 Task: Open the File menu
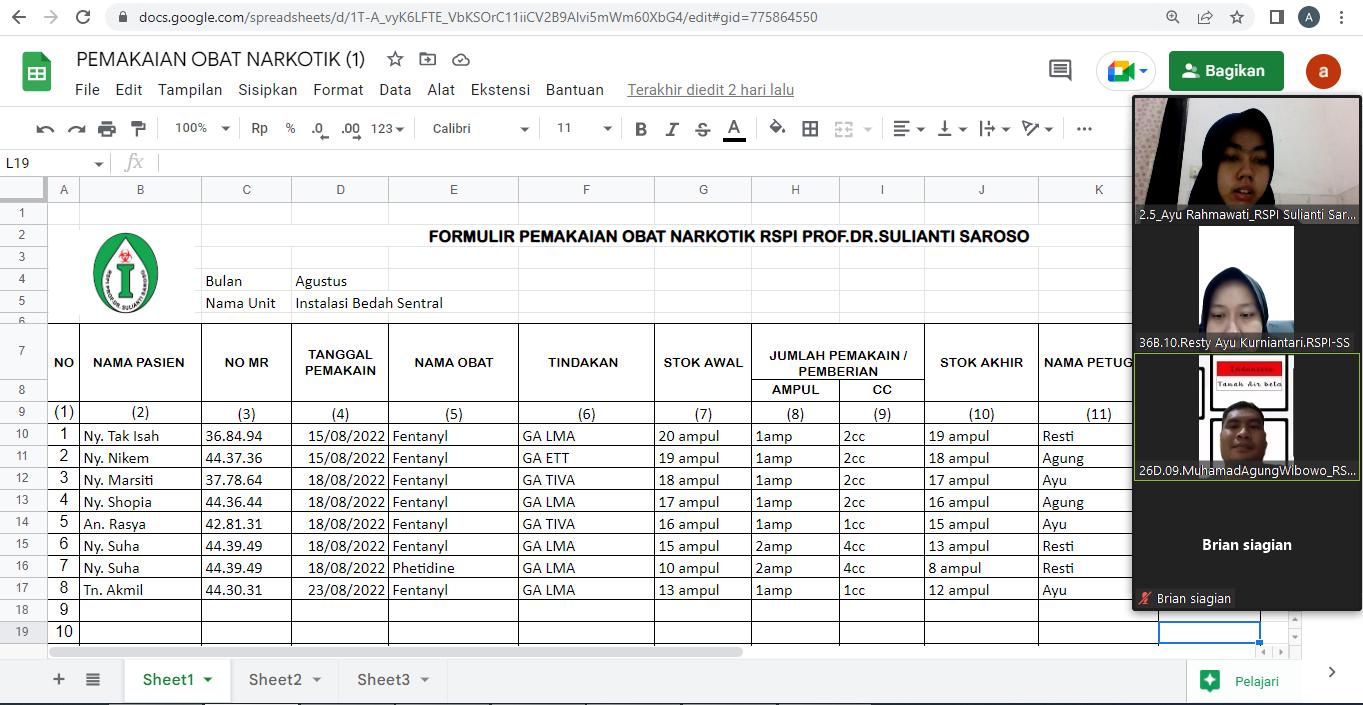click(87, 89)
